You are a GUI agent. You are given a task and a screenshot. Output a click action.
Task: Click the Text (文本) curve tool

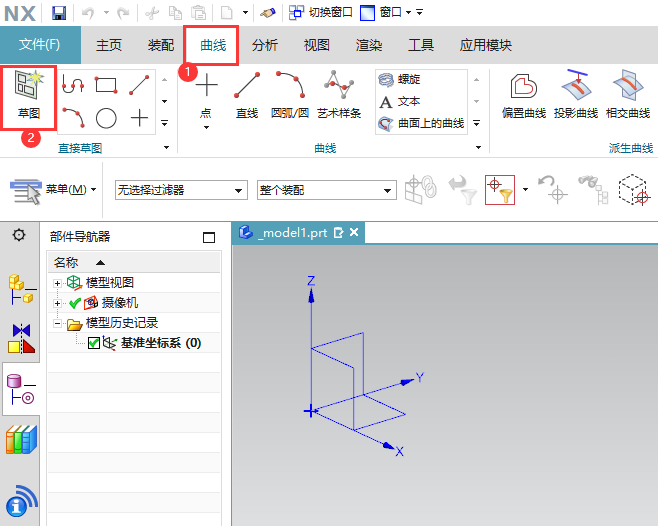point(400,101)
